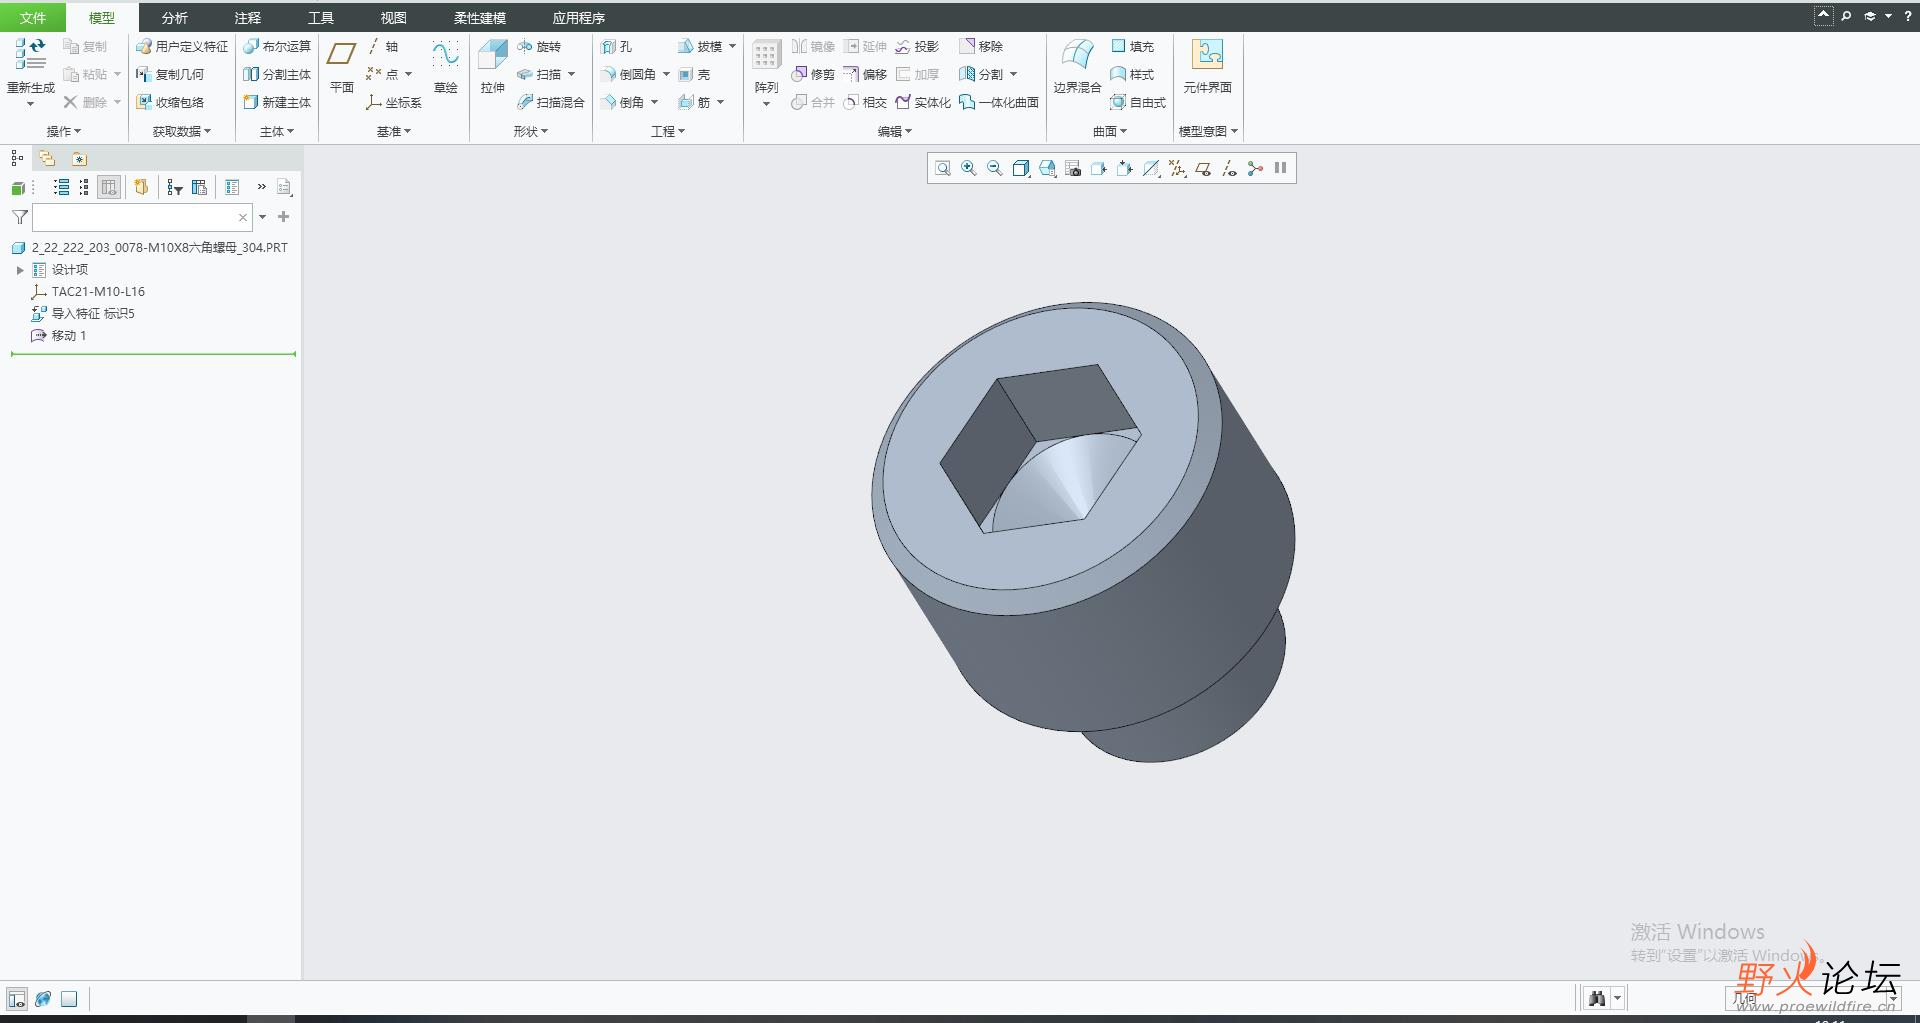The height and width of the screenshot is (1023, 1920).
Task: Zoom in with the magnifier plus icon
Action: (968, 168)
